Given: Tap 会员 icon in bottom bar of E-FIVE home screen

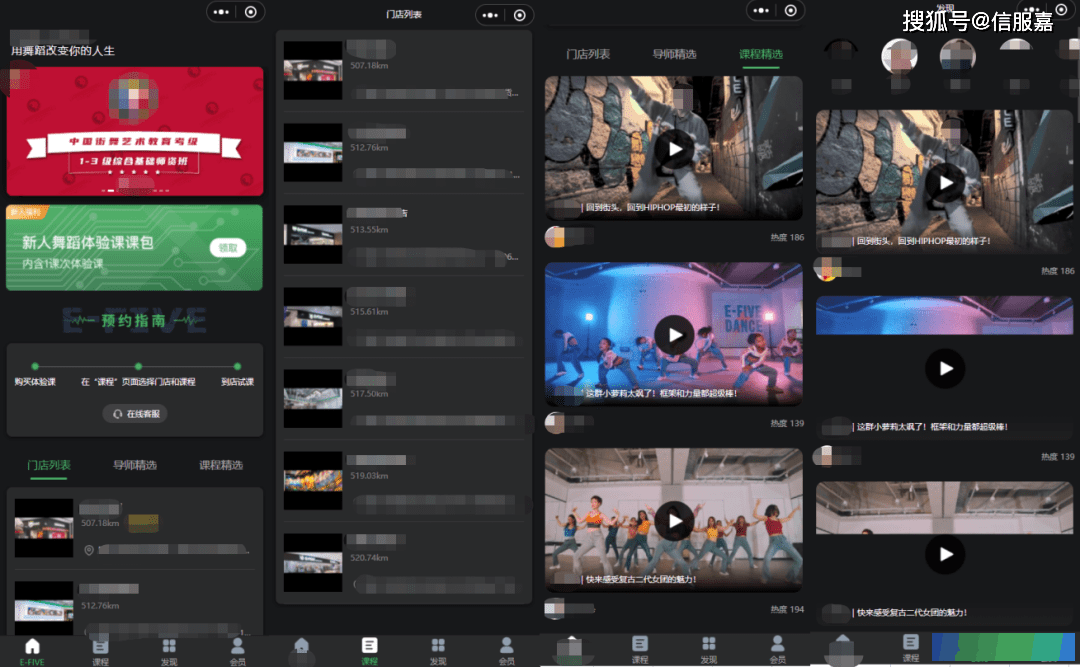Looking at the screenshot, I should click(238, 651).
